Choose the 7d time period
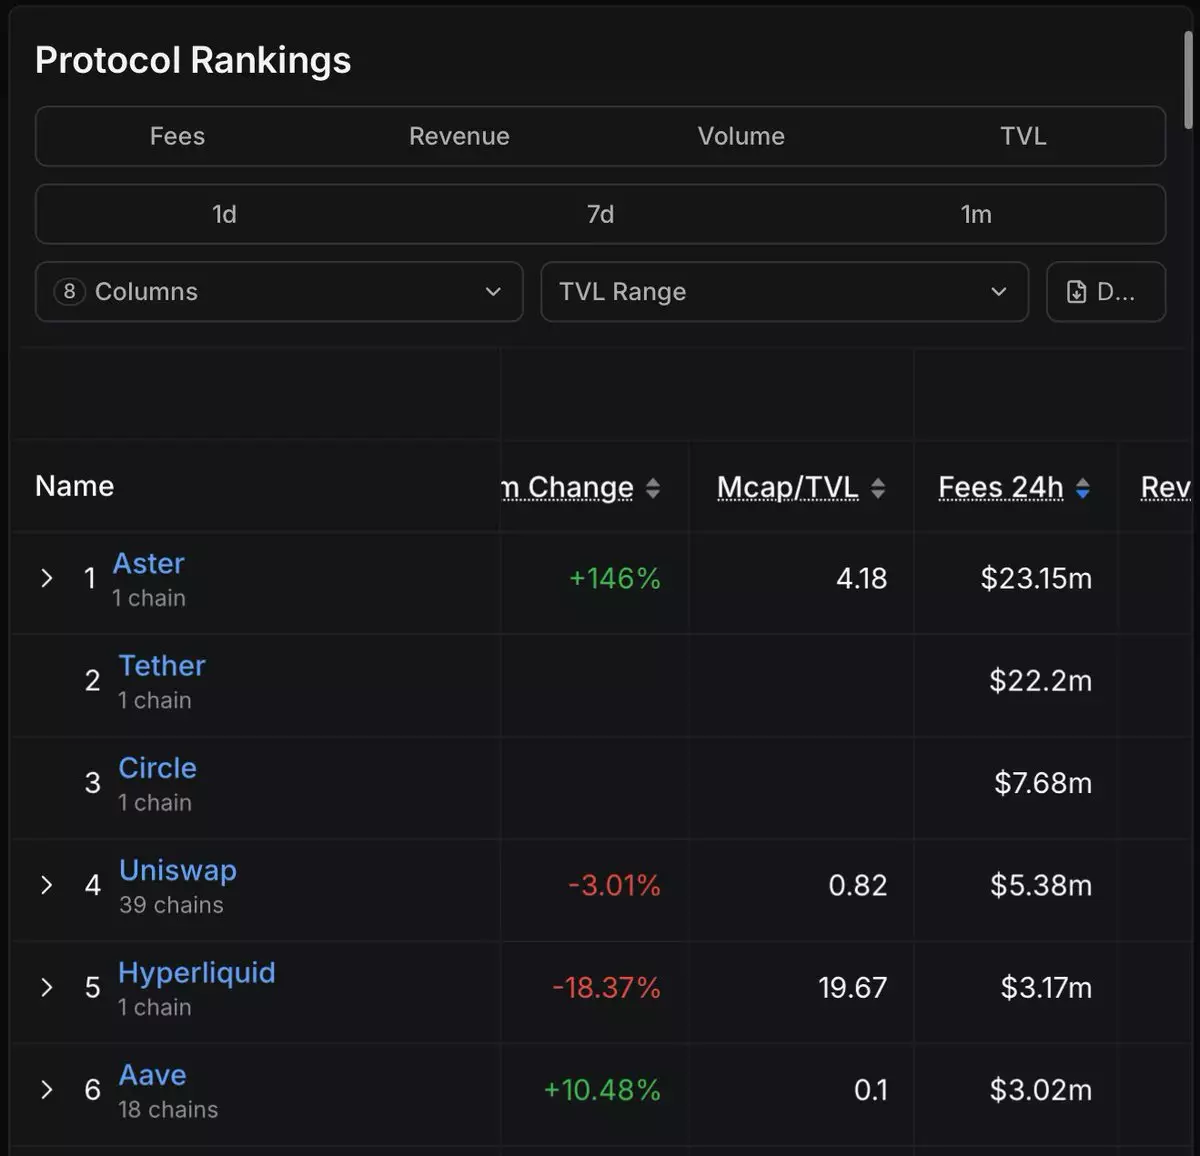 click(x=600, y=214)
